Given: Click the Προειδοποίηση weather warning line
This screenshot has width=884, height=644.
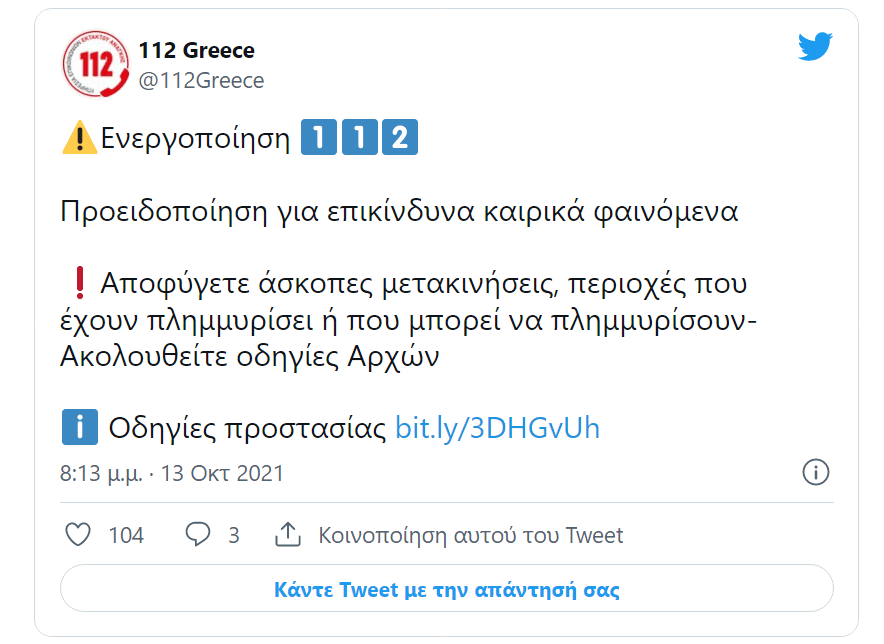Looking at the screenshot, I should 399,212.
